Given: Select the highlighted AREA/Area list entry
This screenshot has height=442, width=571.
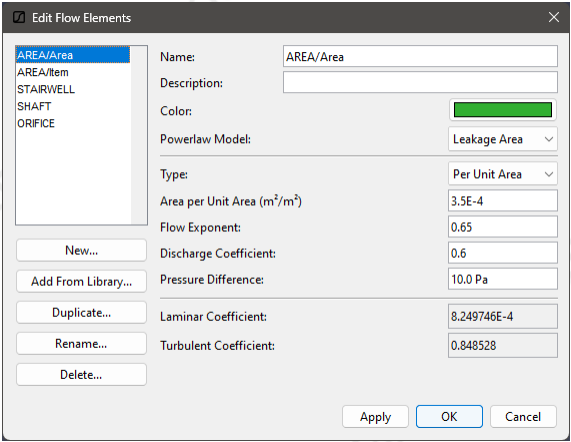Looking at the screenshot, I should point(73,55).
